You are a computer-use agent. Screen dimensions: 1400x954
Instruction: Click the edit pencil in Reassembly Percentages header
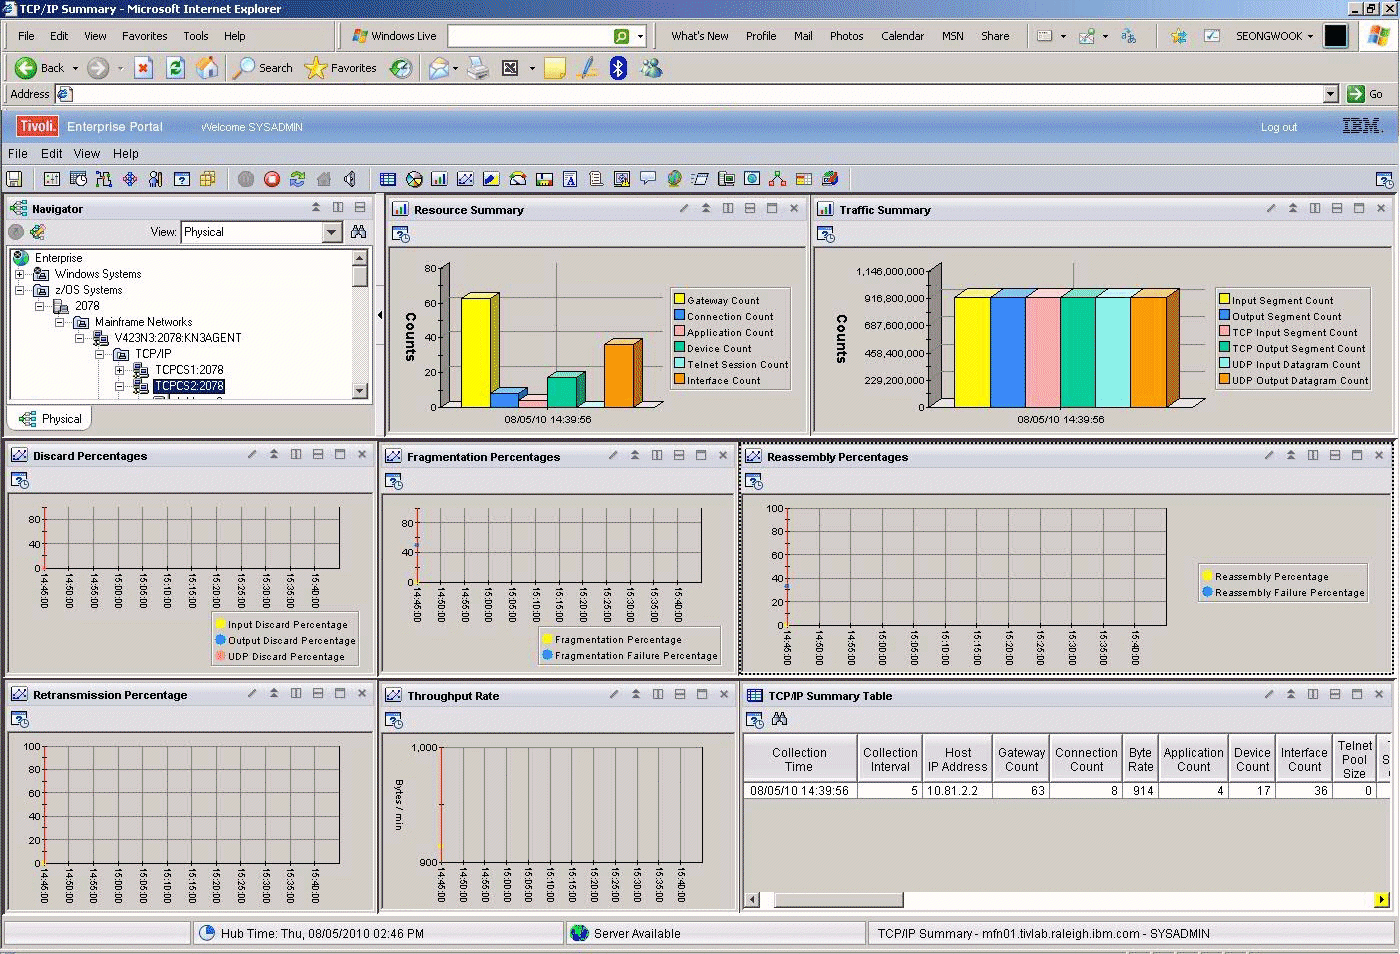click(1269, 456)
